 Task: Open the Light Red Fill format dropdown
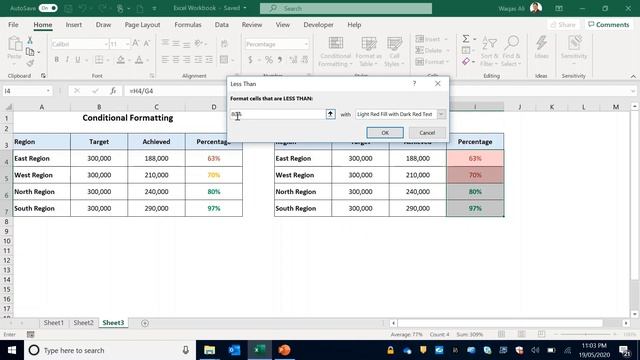[x=441, y=114]
